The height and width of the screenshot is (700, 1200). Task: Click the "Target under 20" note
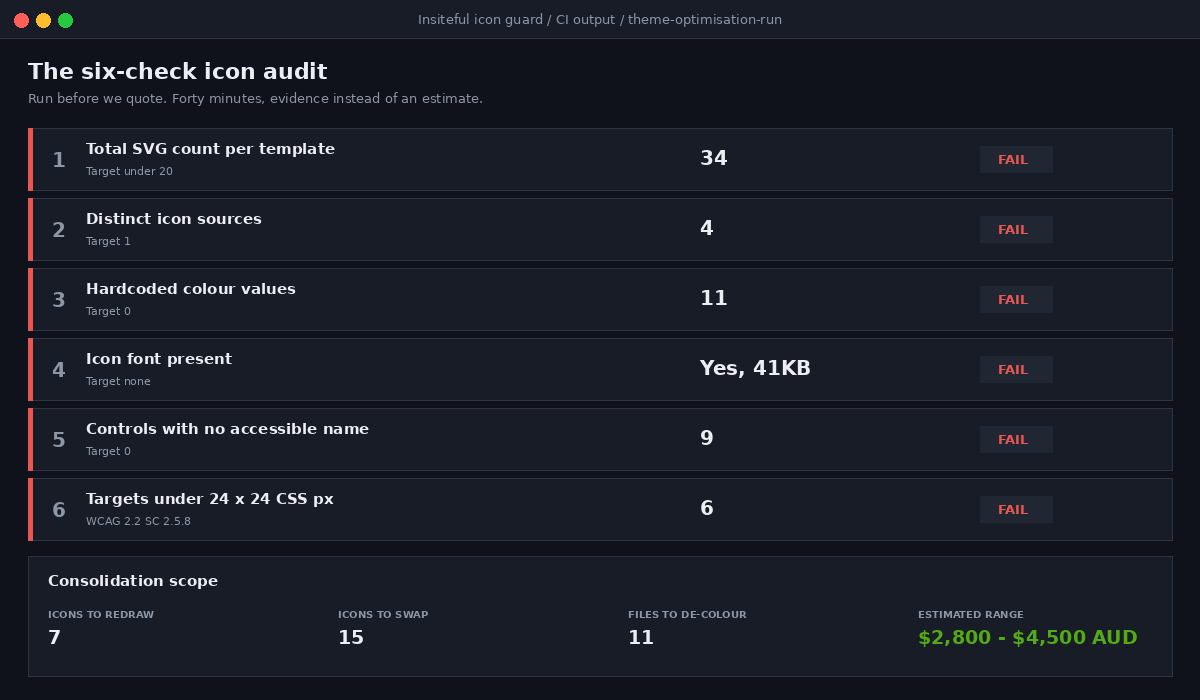pyautogui.click(x=129, y=172)
